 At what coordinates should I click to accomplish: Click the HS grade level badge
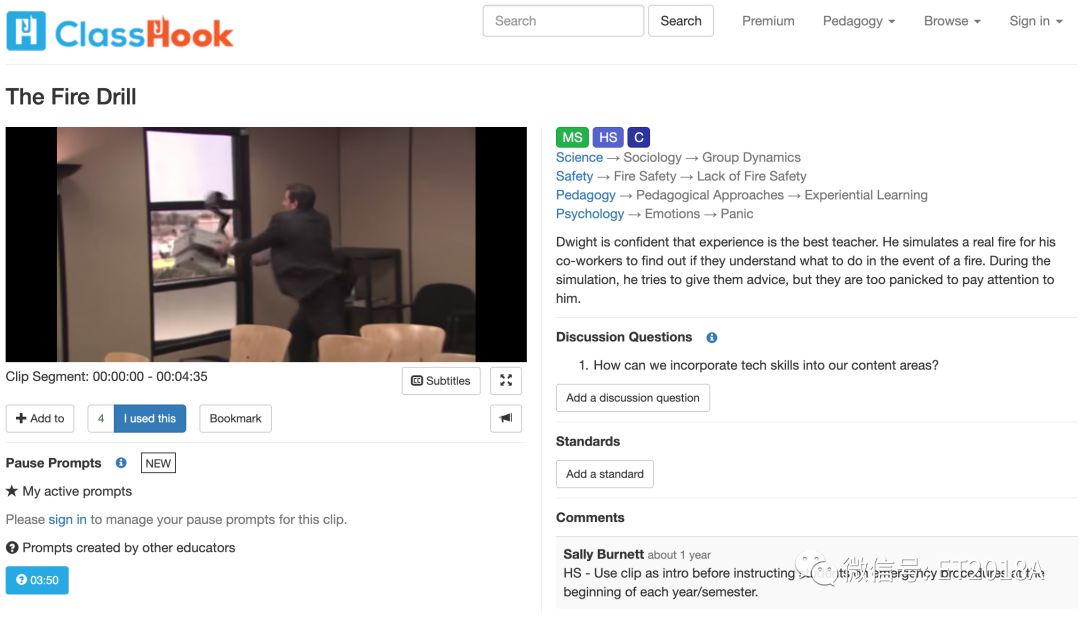pyautogui.click(x=608, y=137)
